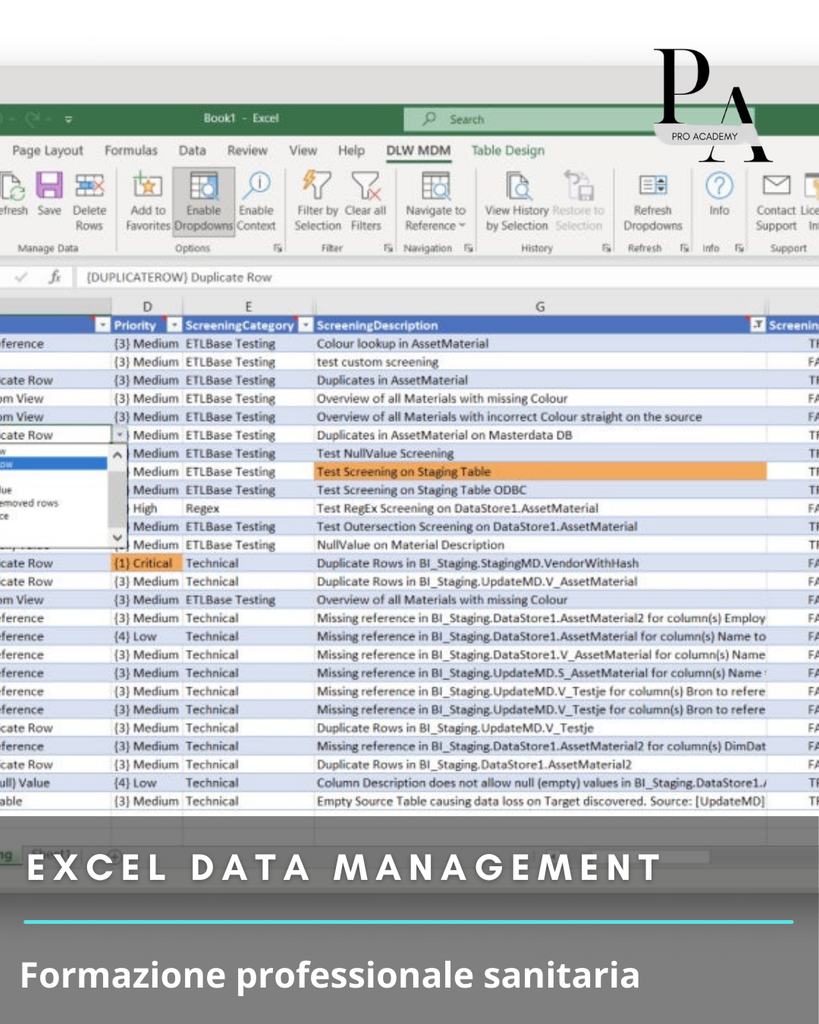
Task: Click 'Duplicate Rows in BI_Staging.StagingMD.VendorWithHash' cell
Action: pyautogui.click(x=540, y=563)
